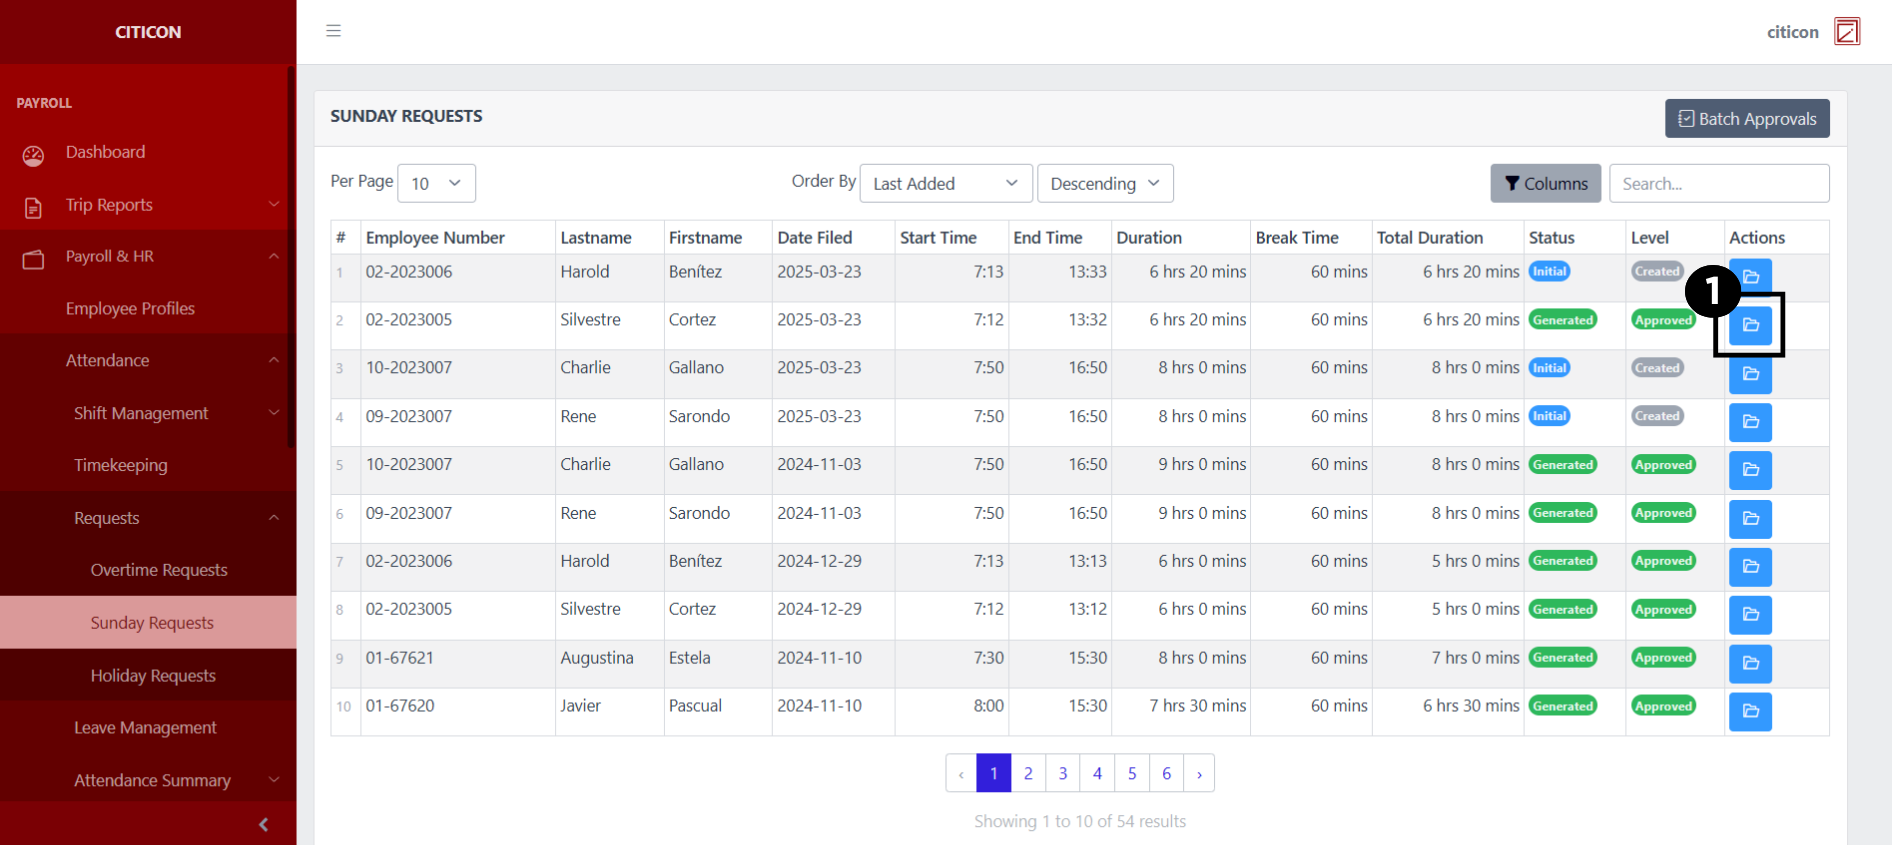Click the citicon profile avatar icon
Viewport: 1892px width, 845px height.
[1846, 32]
